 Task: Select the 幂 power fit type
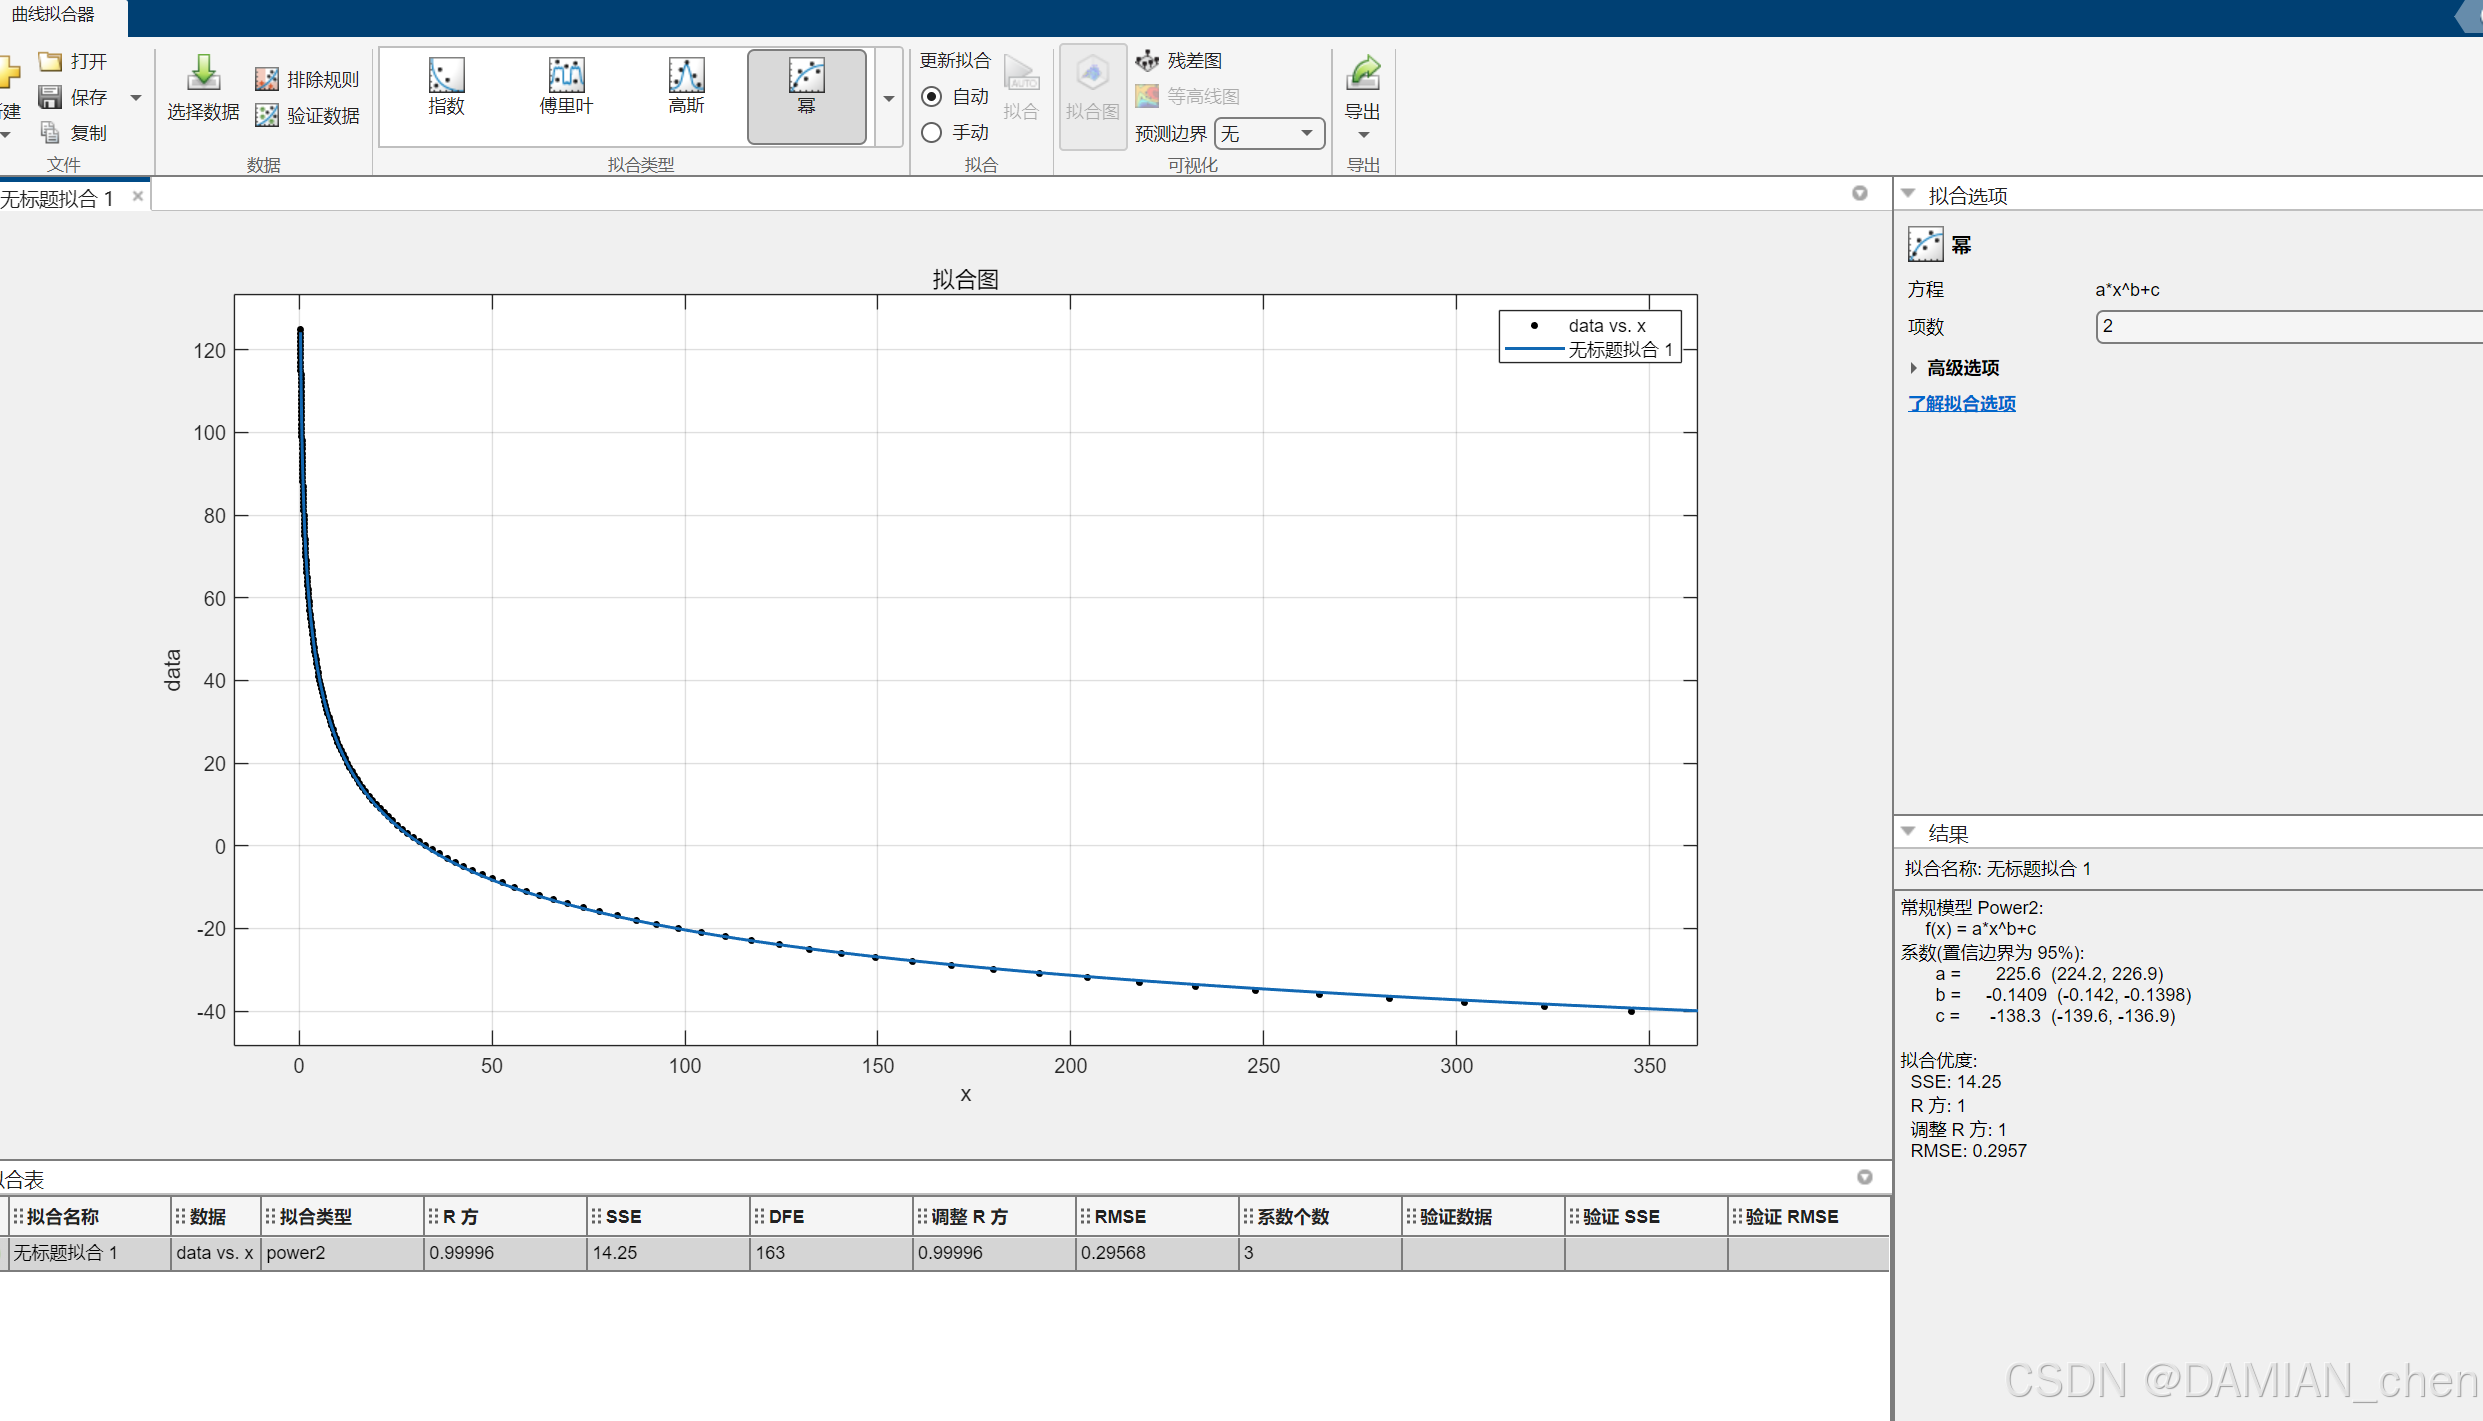pos(806,87)
